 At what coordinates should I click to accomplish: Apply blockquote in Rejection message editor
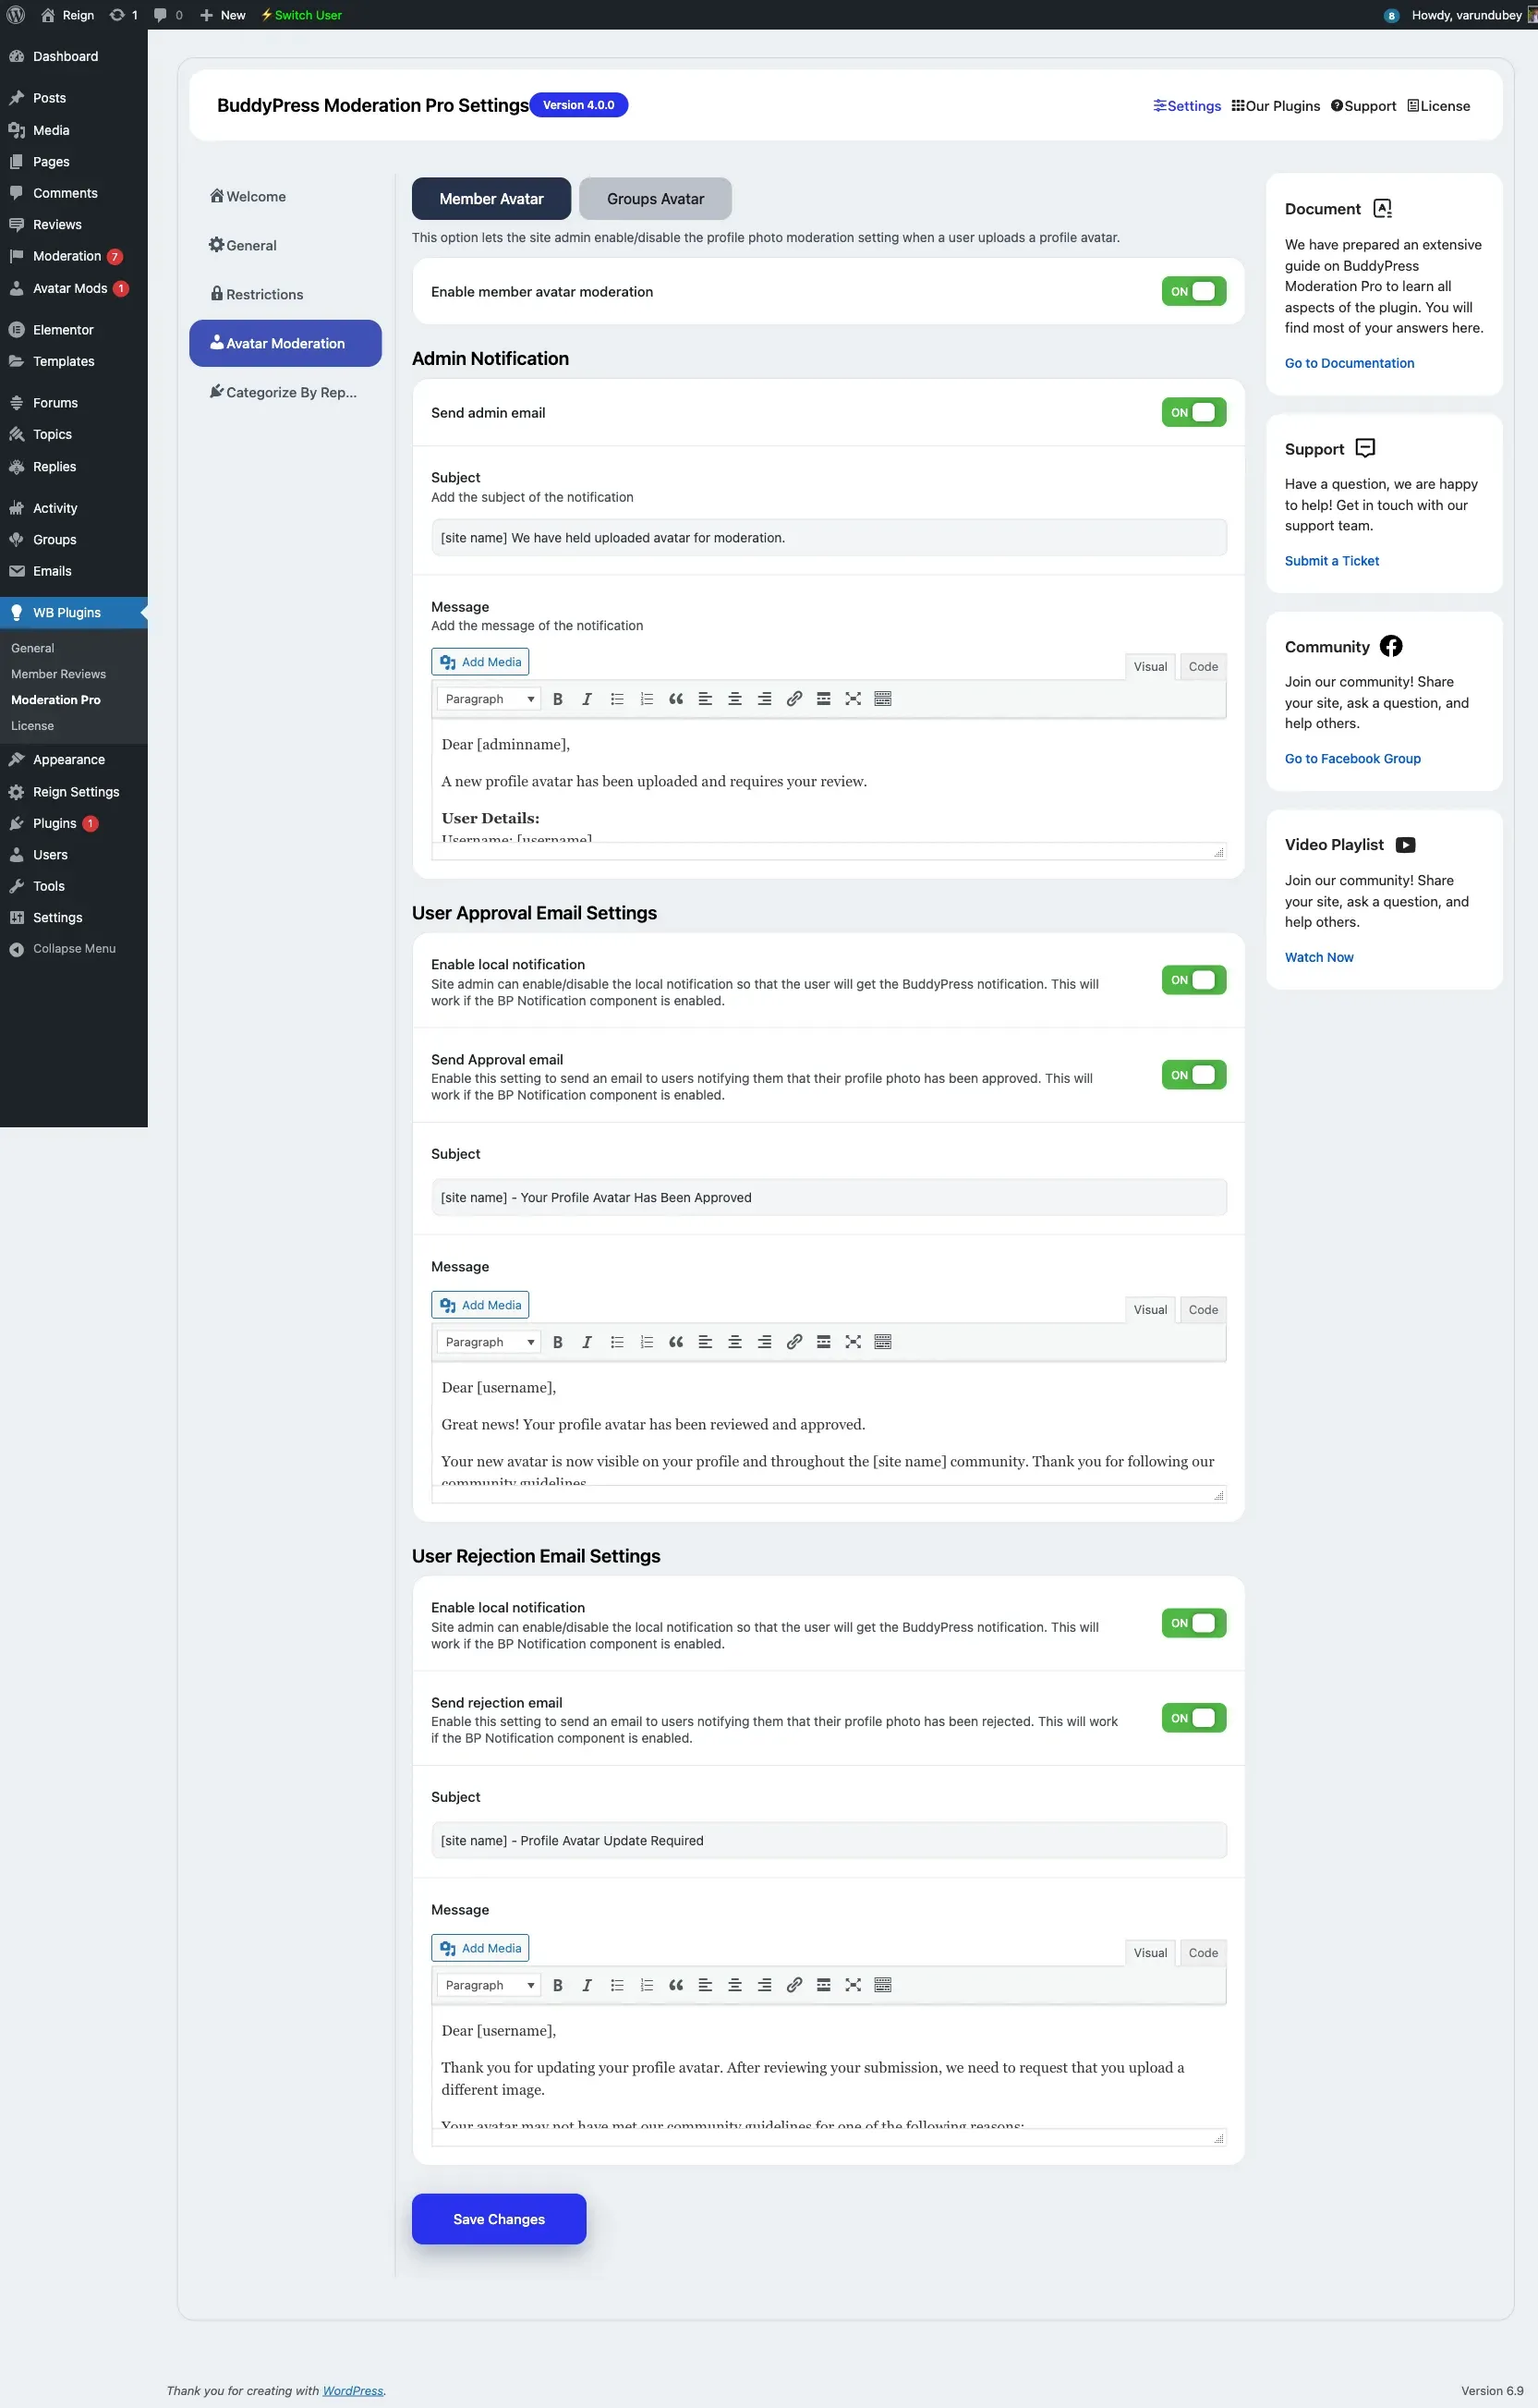click(x=676, y=1985)
